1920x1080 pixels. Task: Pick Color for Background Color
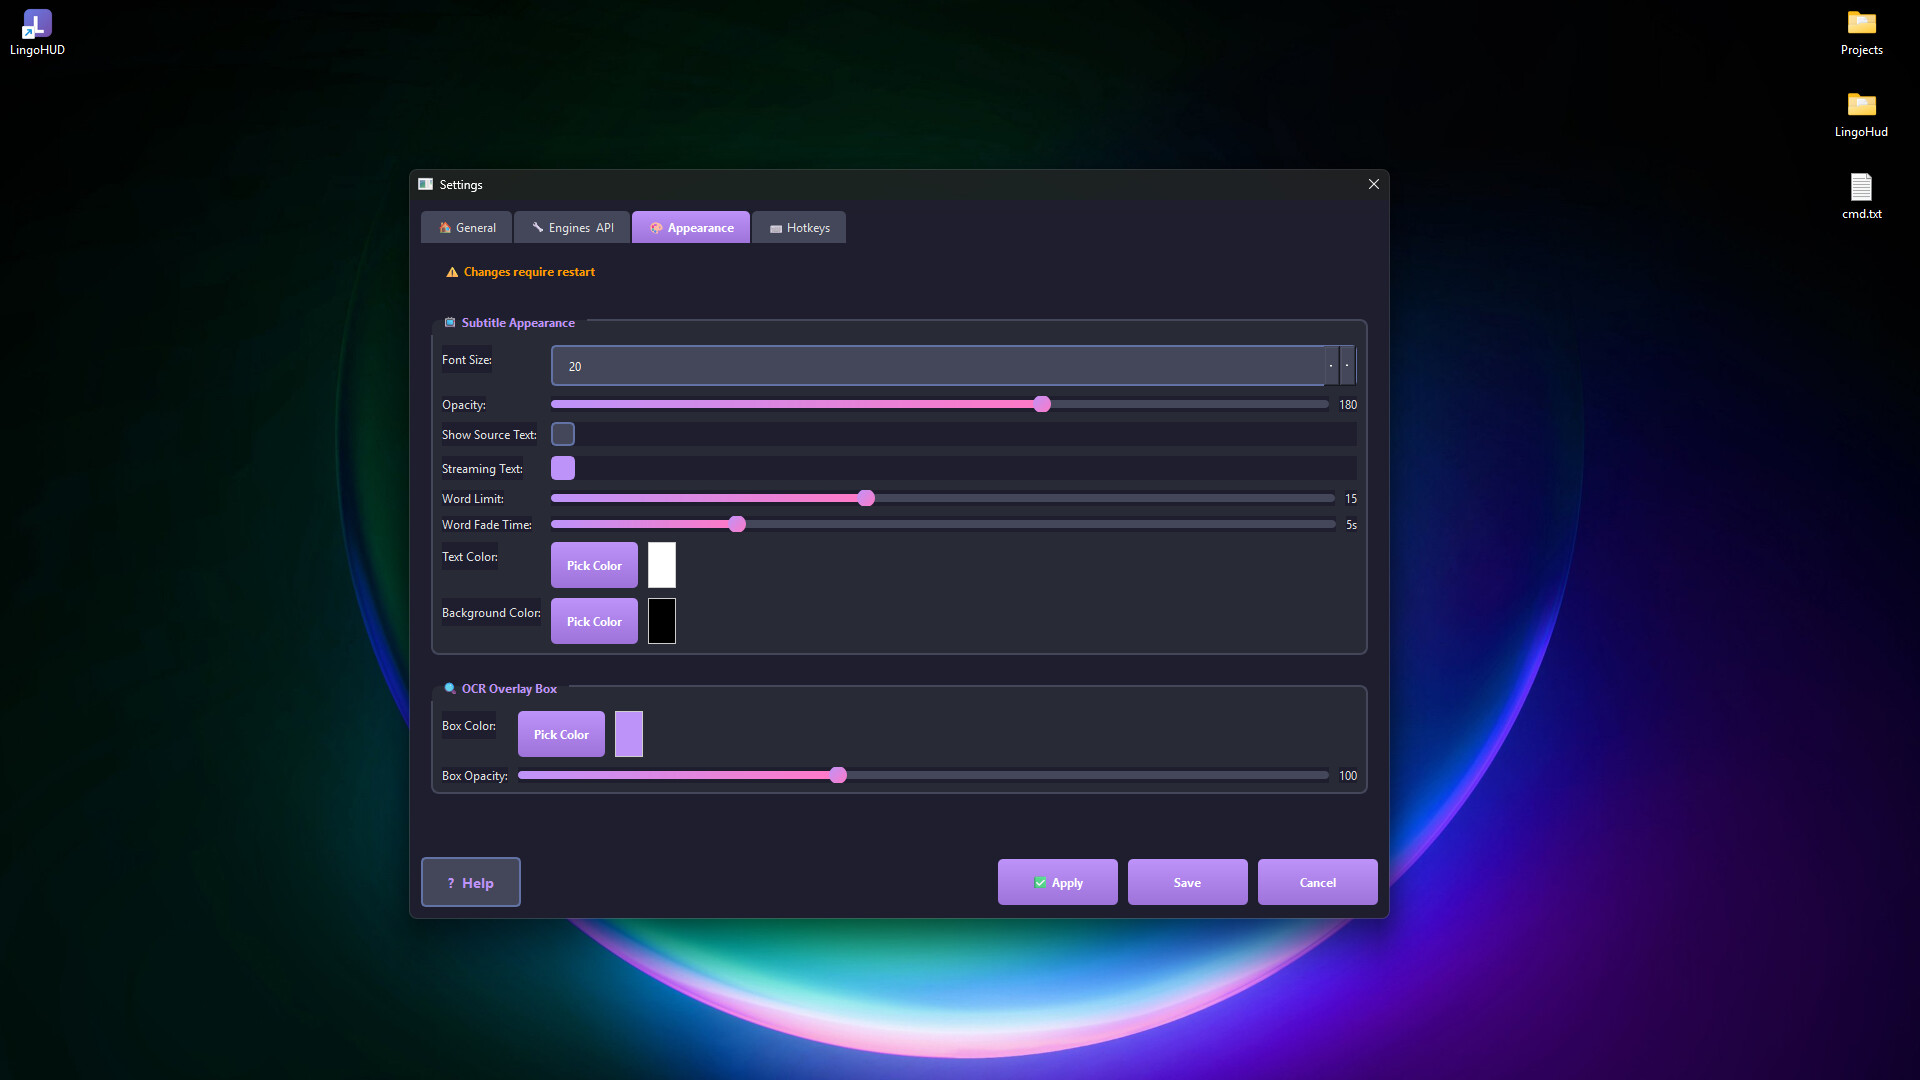[594, 621]
